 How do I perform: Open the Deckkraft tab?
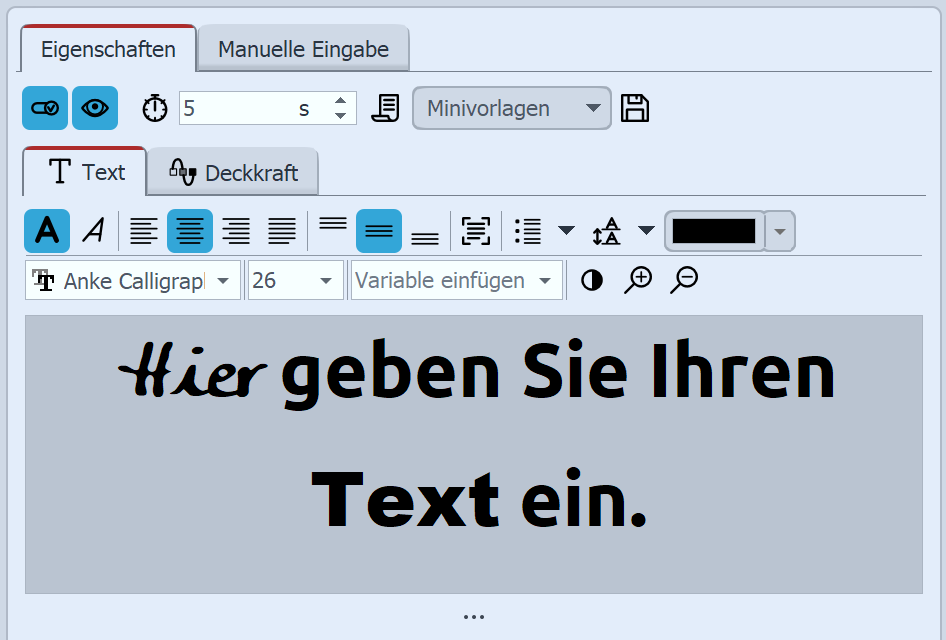click(233, 173)
